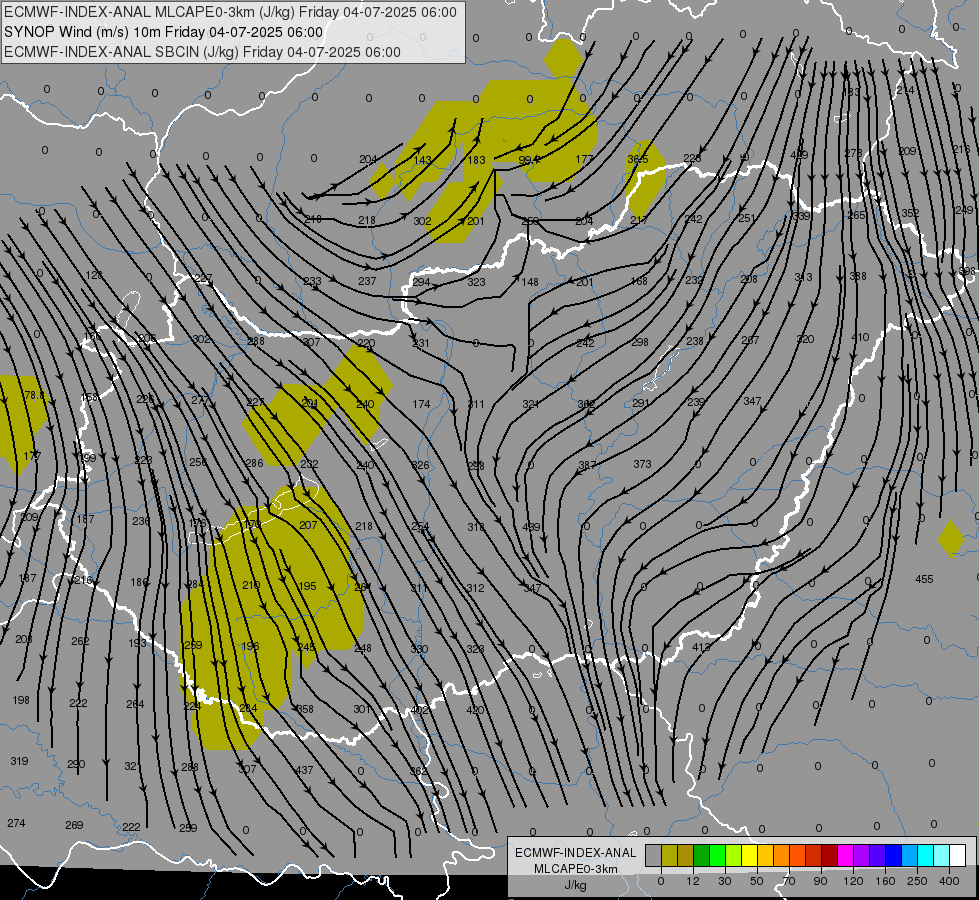Click the cyan legend swatch after 250
979x900 pixels.
click(925, 855)
